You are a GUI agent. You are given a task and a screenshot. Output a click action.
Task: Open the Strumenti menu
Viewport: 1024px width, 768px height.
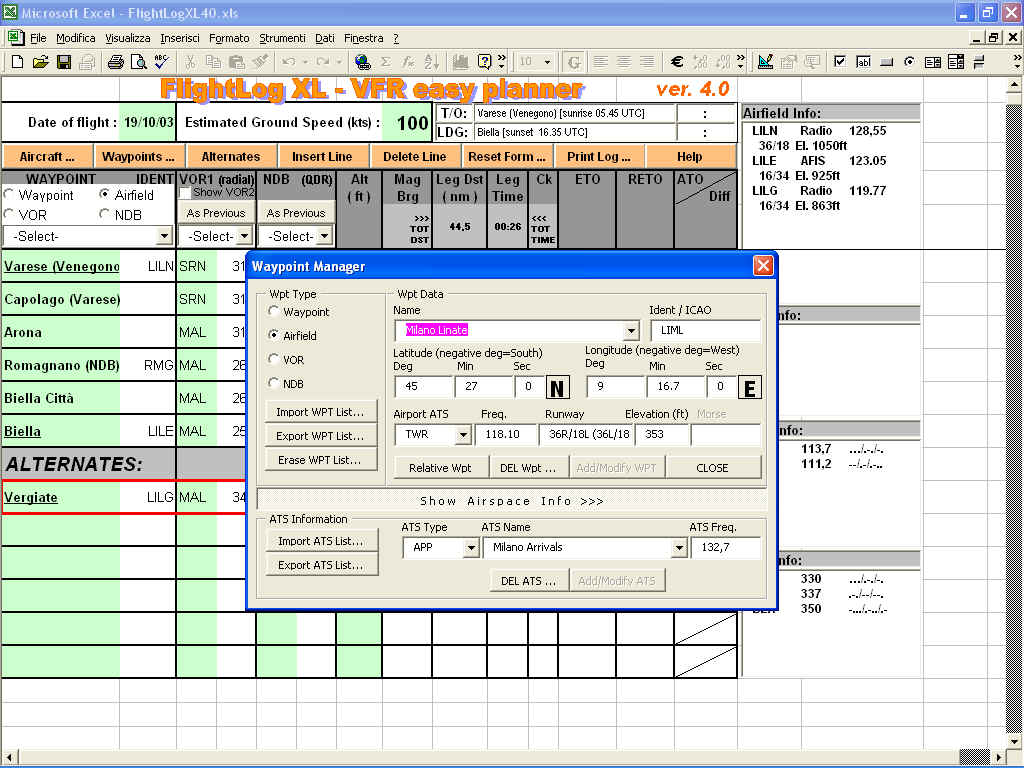tap(282, 38)
